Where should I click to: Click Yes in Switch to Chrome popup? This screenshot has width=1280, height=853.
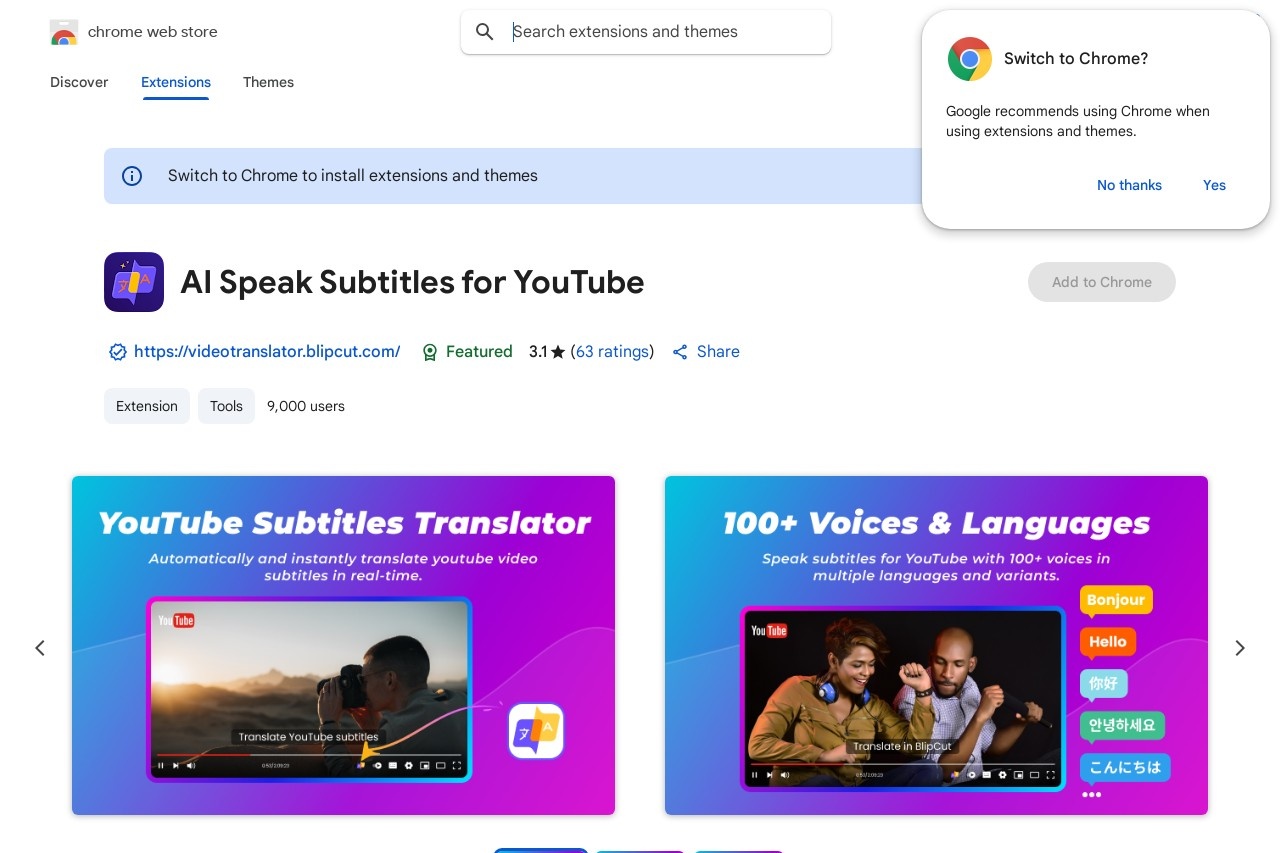tap(1214, 185)
